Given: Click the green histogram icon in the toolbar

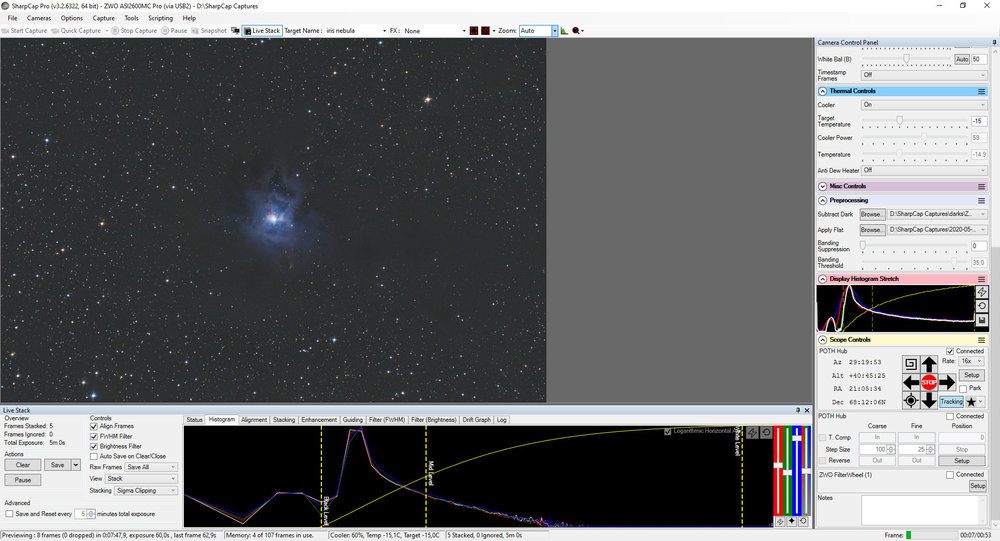Looking at the screenshot, I should click(564, 31).
